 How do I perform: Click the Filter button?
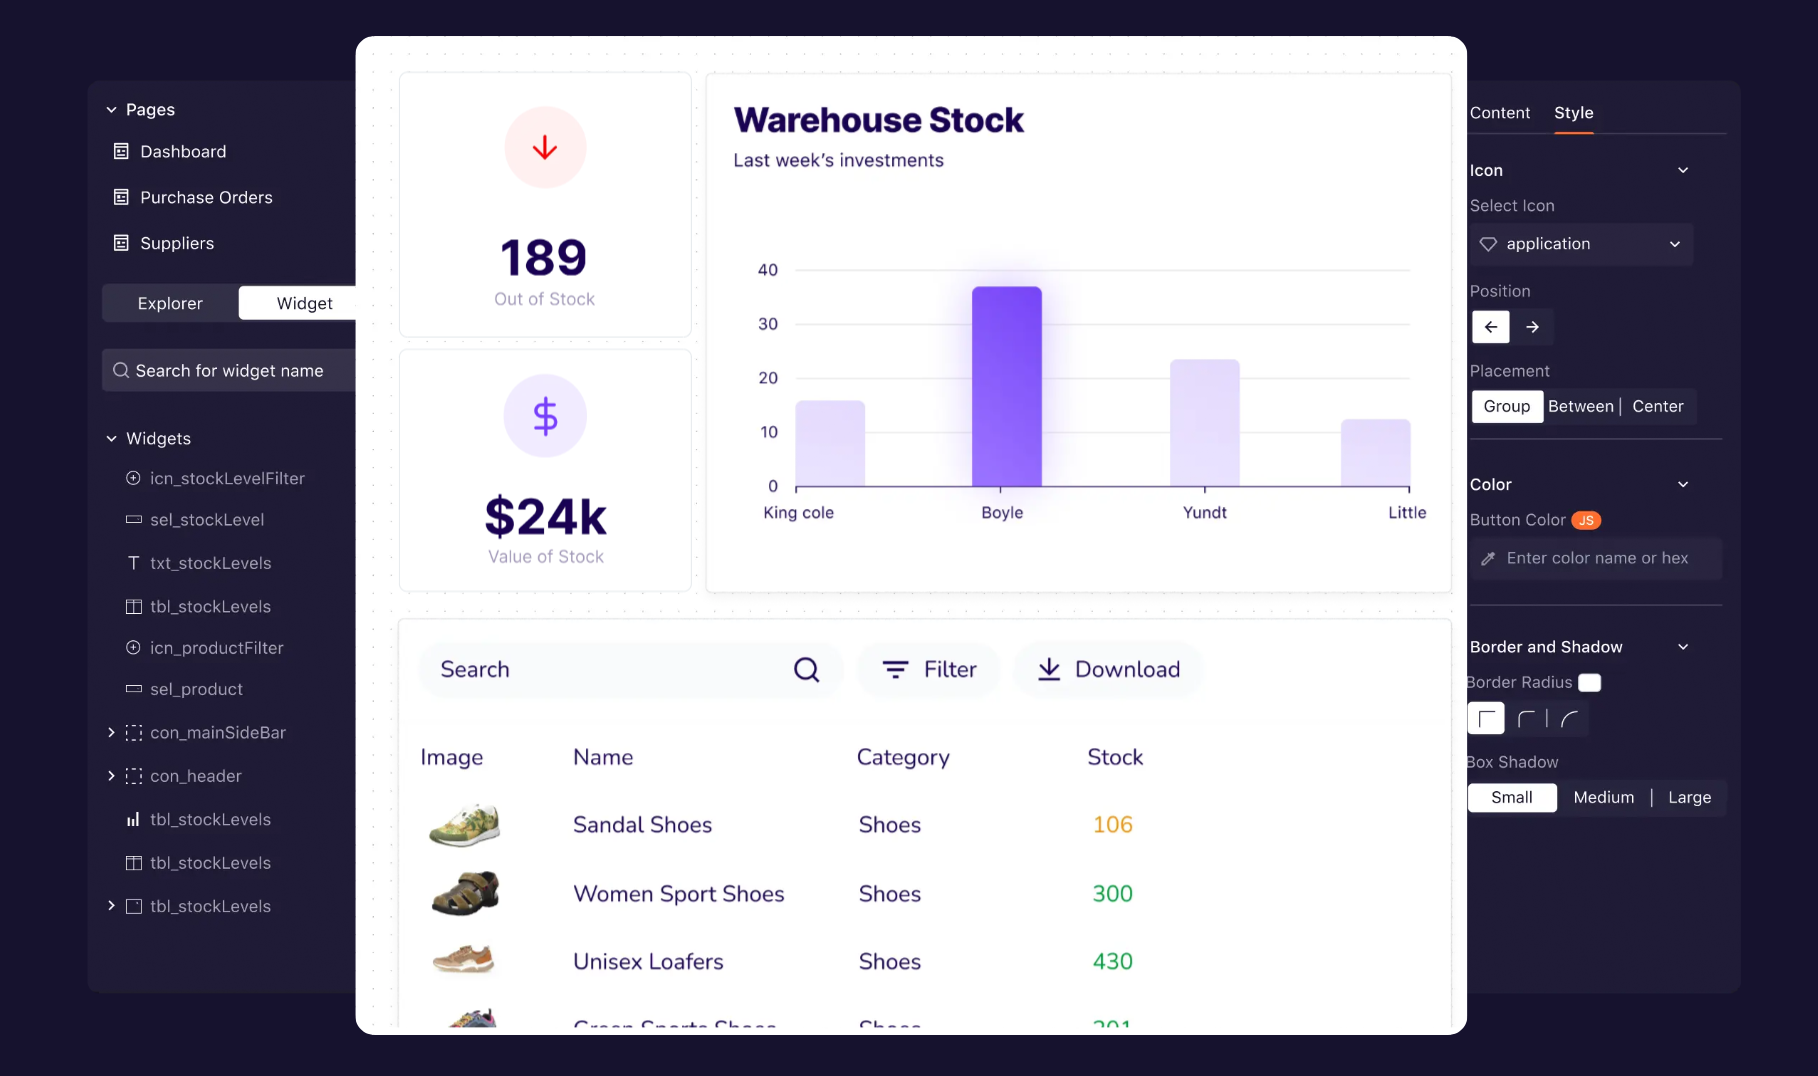tap(929, 670)
